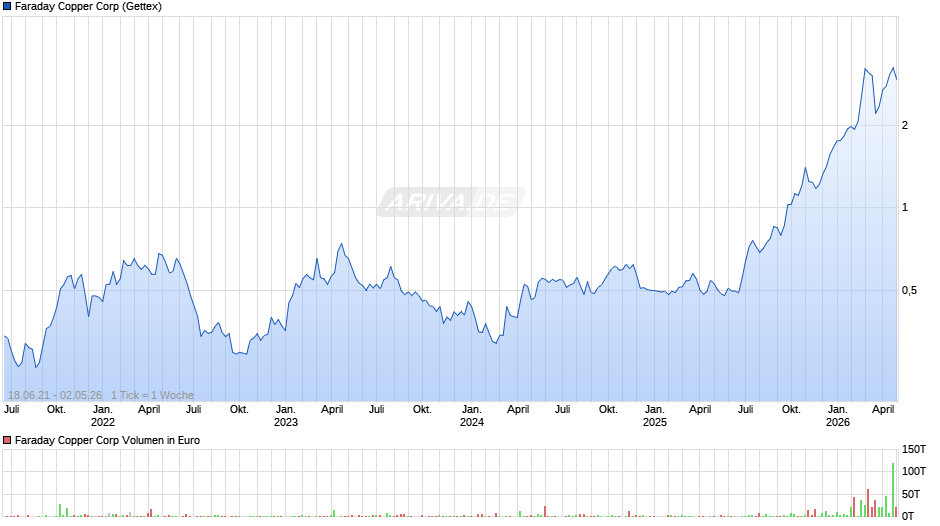Click the last 'April' label on time axis
Viewport: 940px width, 526px height.
pos(883,409)
